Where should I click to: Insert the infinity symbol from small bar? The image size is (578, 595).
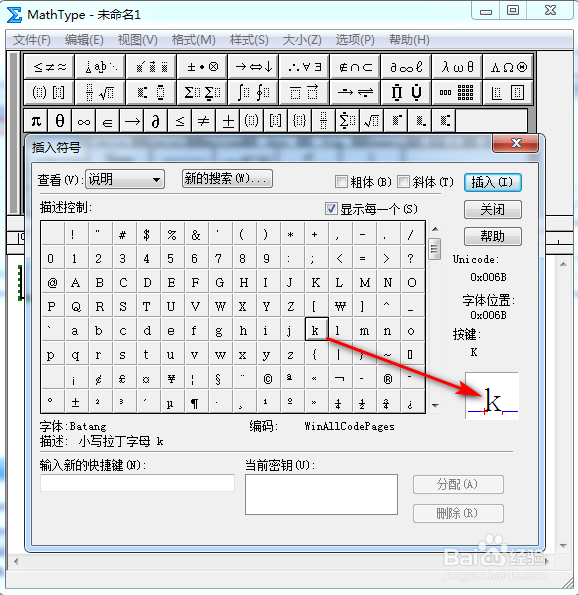[x=83, y=121]
